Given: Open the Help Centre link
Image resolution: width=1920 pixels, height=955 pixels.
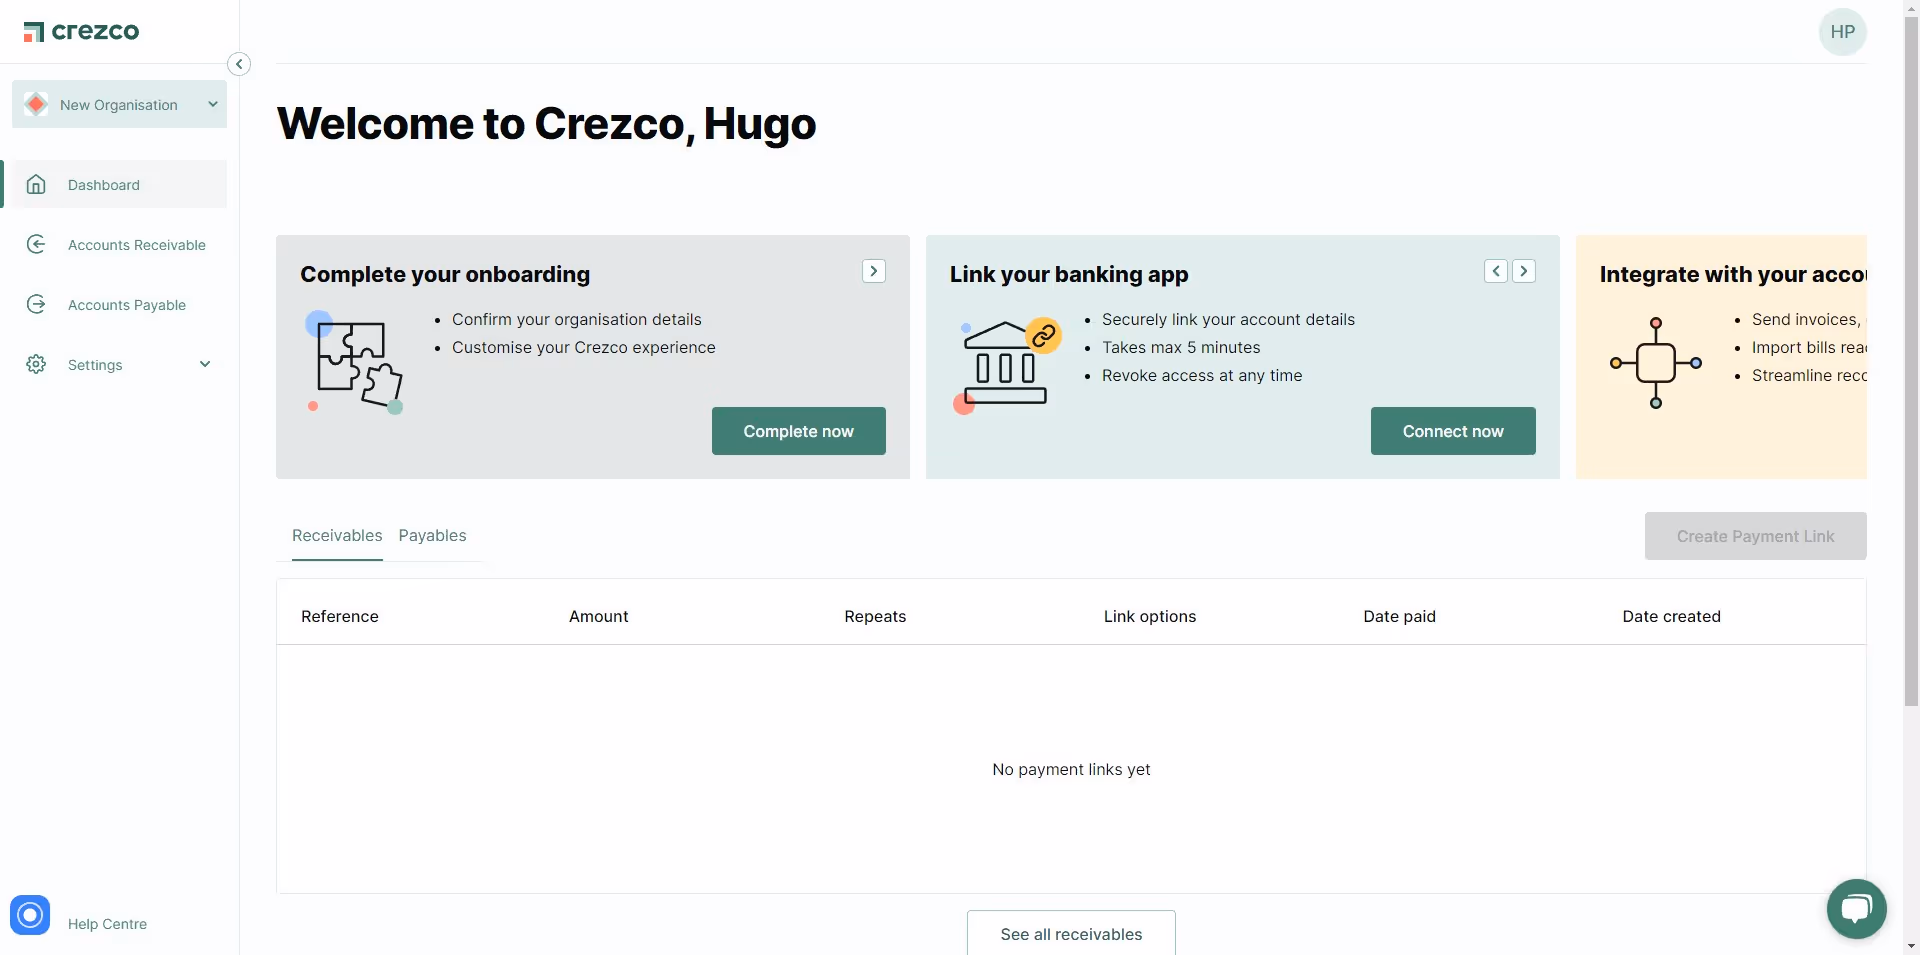Looking at the screenshot, I should [107, 924].
